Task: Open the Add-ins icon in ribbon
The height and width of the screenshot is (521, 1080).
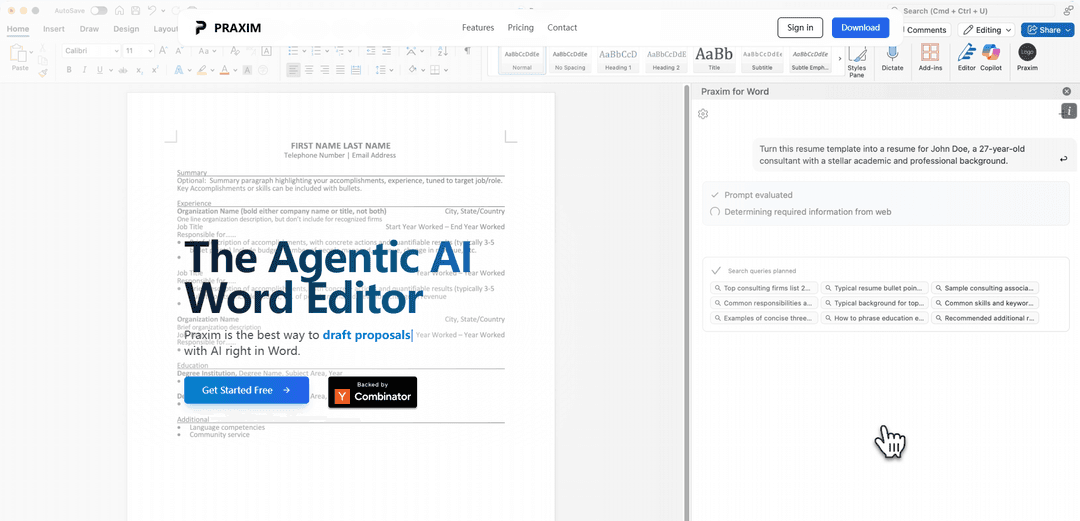Action: pyautogui.click(x=930, y=53)
